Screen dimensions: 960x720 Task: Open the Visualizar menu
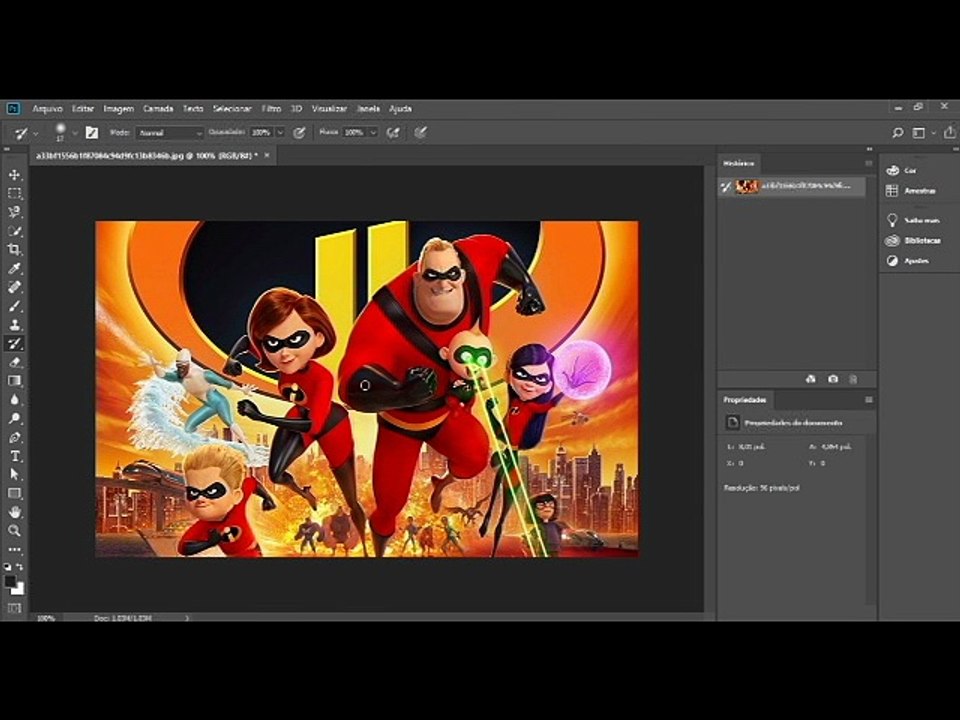pos(329,108)
